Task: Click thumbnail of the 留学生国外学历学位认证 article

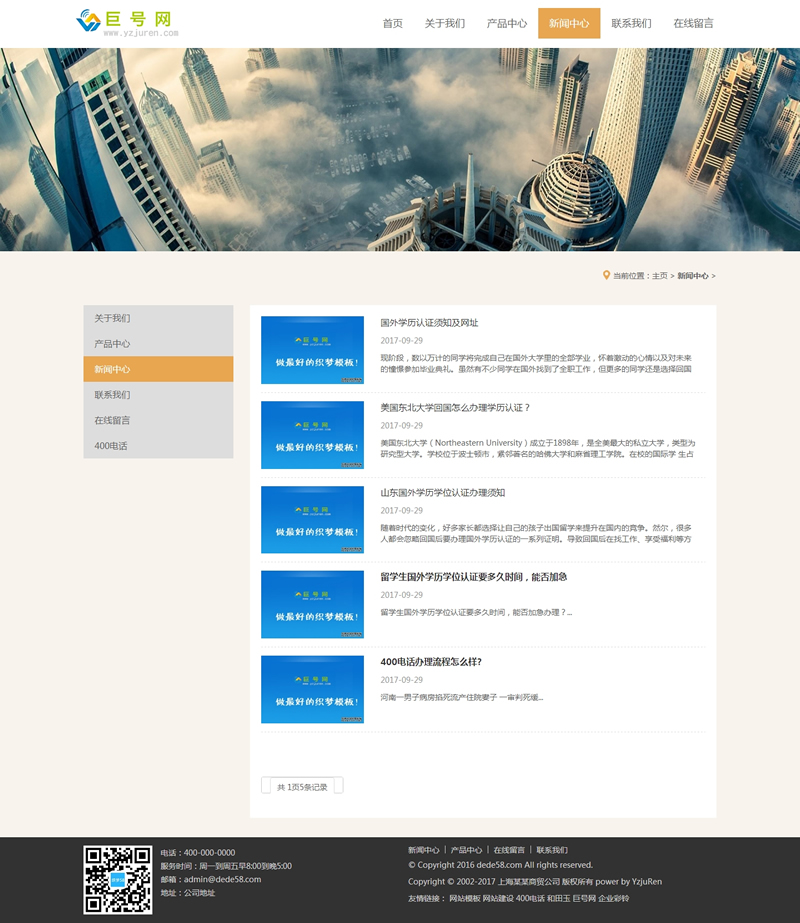Action: (x=312, y=605)
